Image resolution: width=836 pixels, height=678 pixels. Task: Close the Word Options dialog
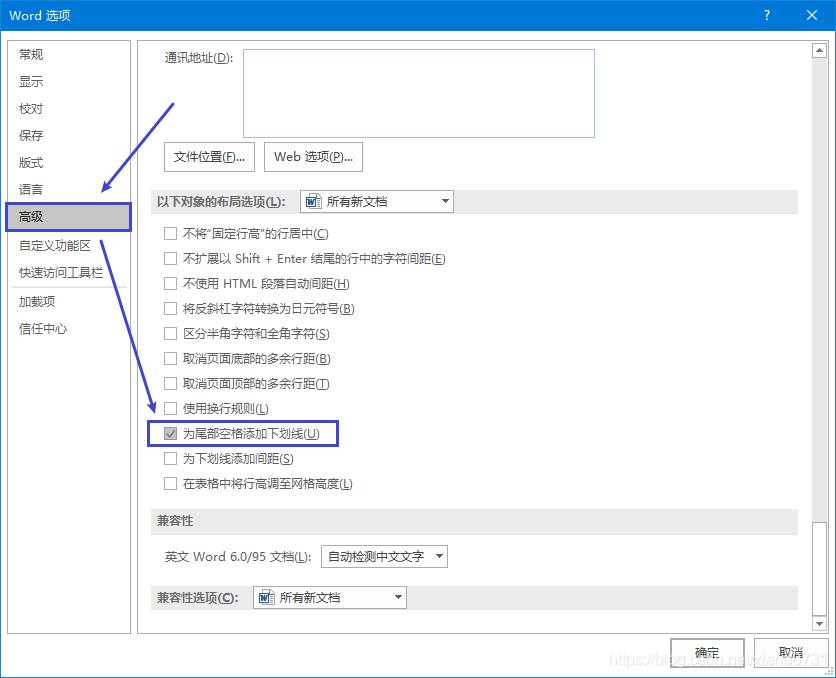(811, 15)
